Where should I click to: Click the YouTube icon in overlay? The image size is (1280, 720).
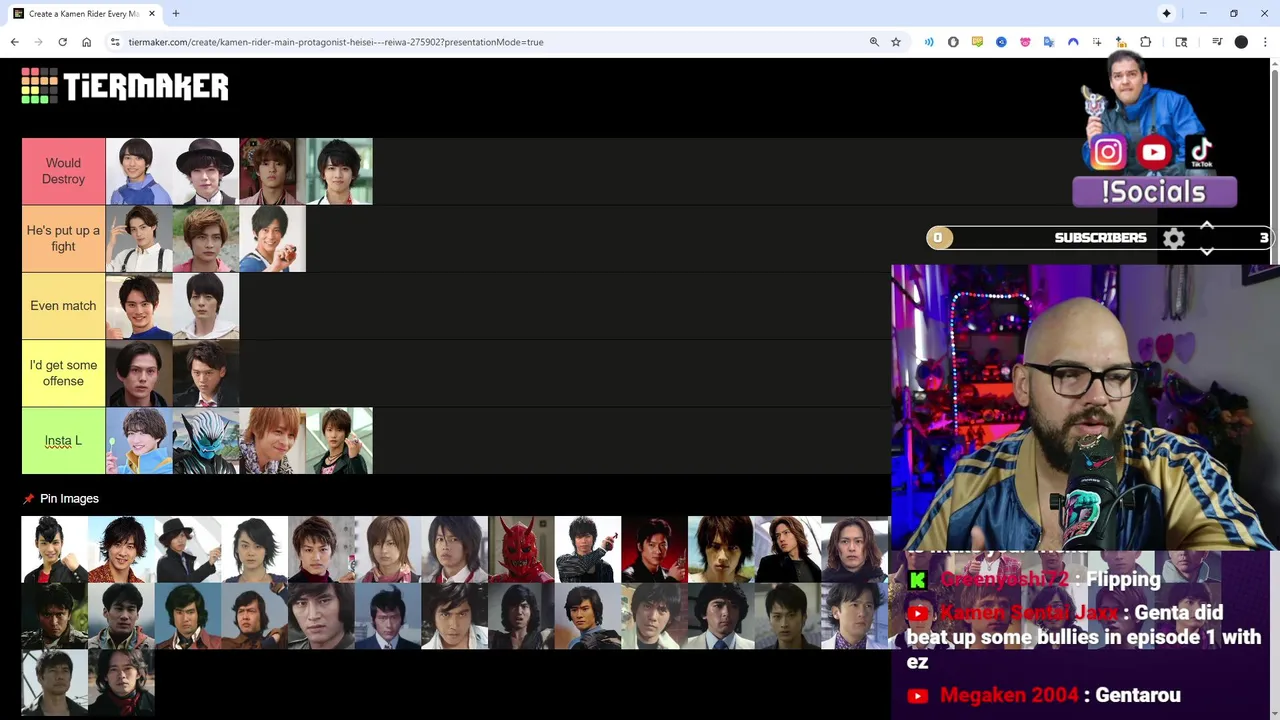click(x=1154, y=152)
